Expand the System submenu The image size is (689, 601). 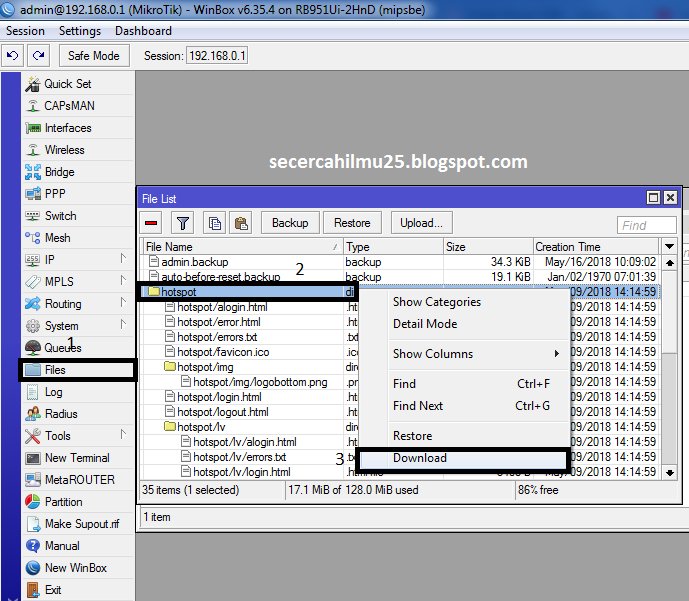[123, 325]
